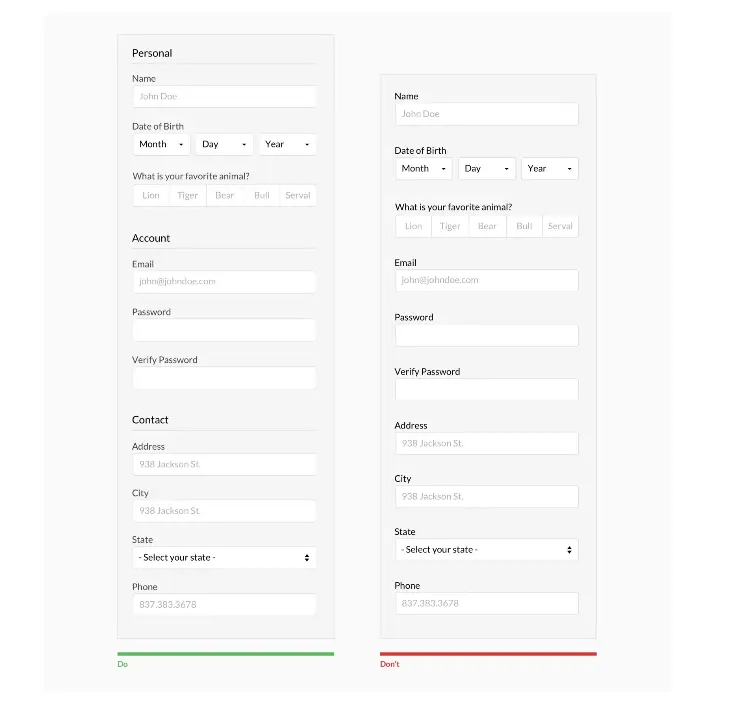Select Tiger in the left form's animal options
730x708 pixels.
(x=188, y=196)
